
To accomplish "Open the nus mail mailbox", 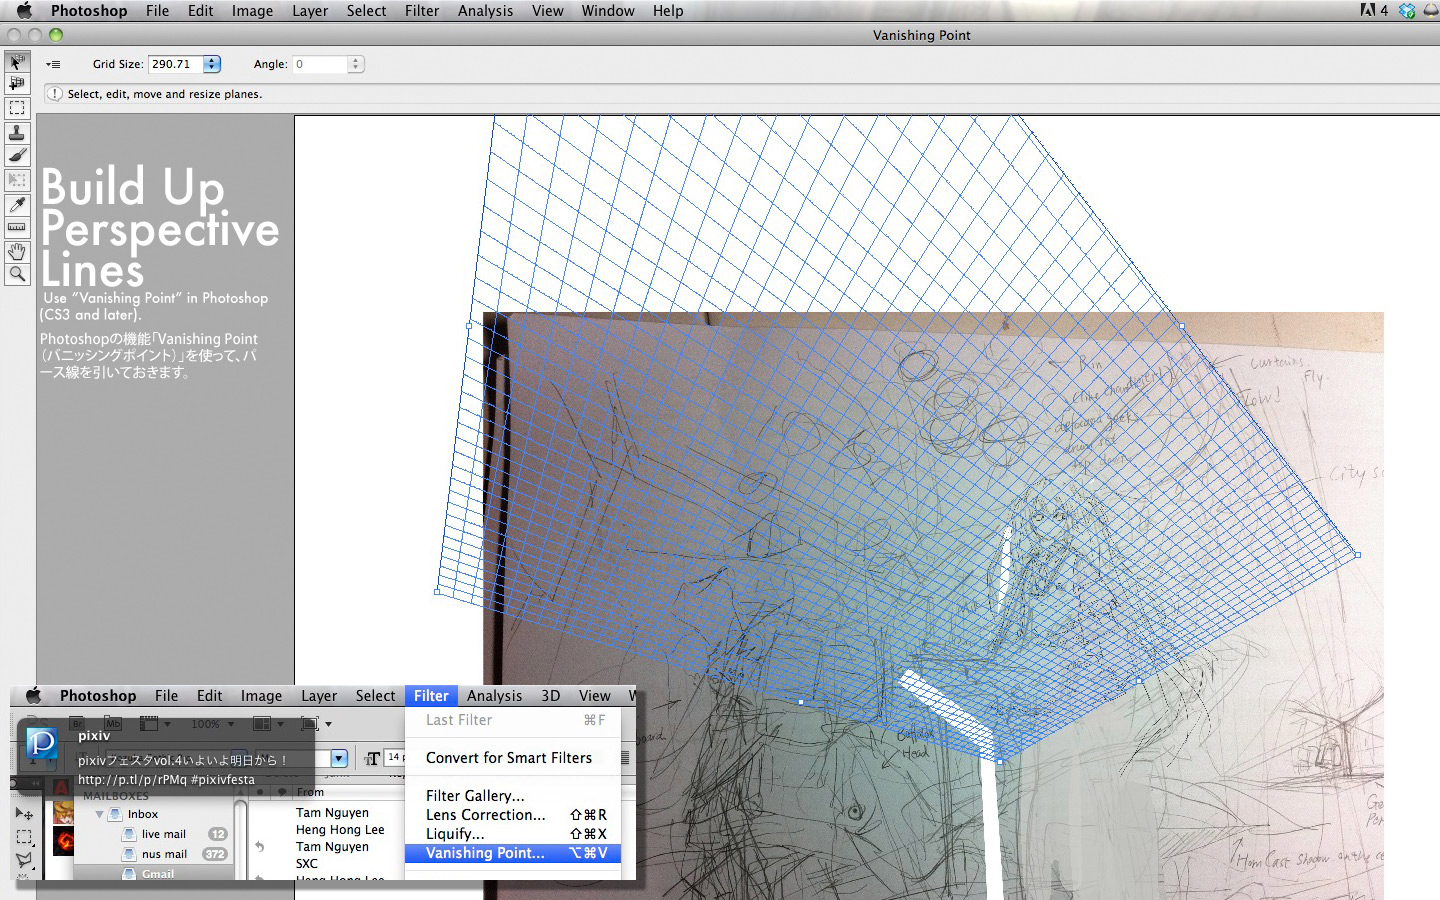I will [x=164, y=854].
